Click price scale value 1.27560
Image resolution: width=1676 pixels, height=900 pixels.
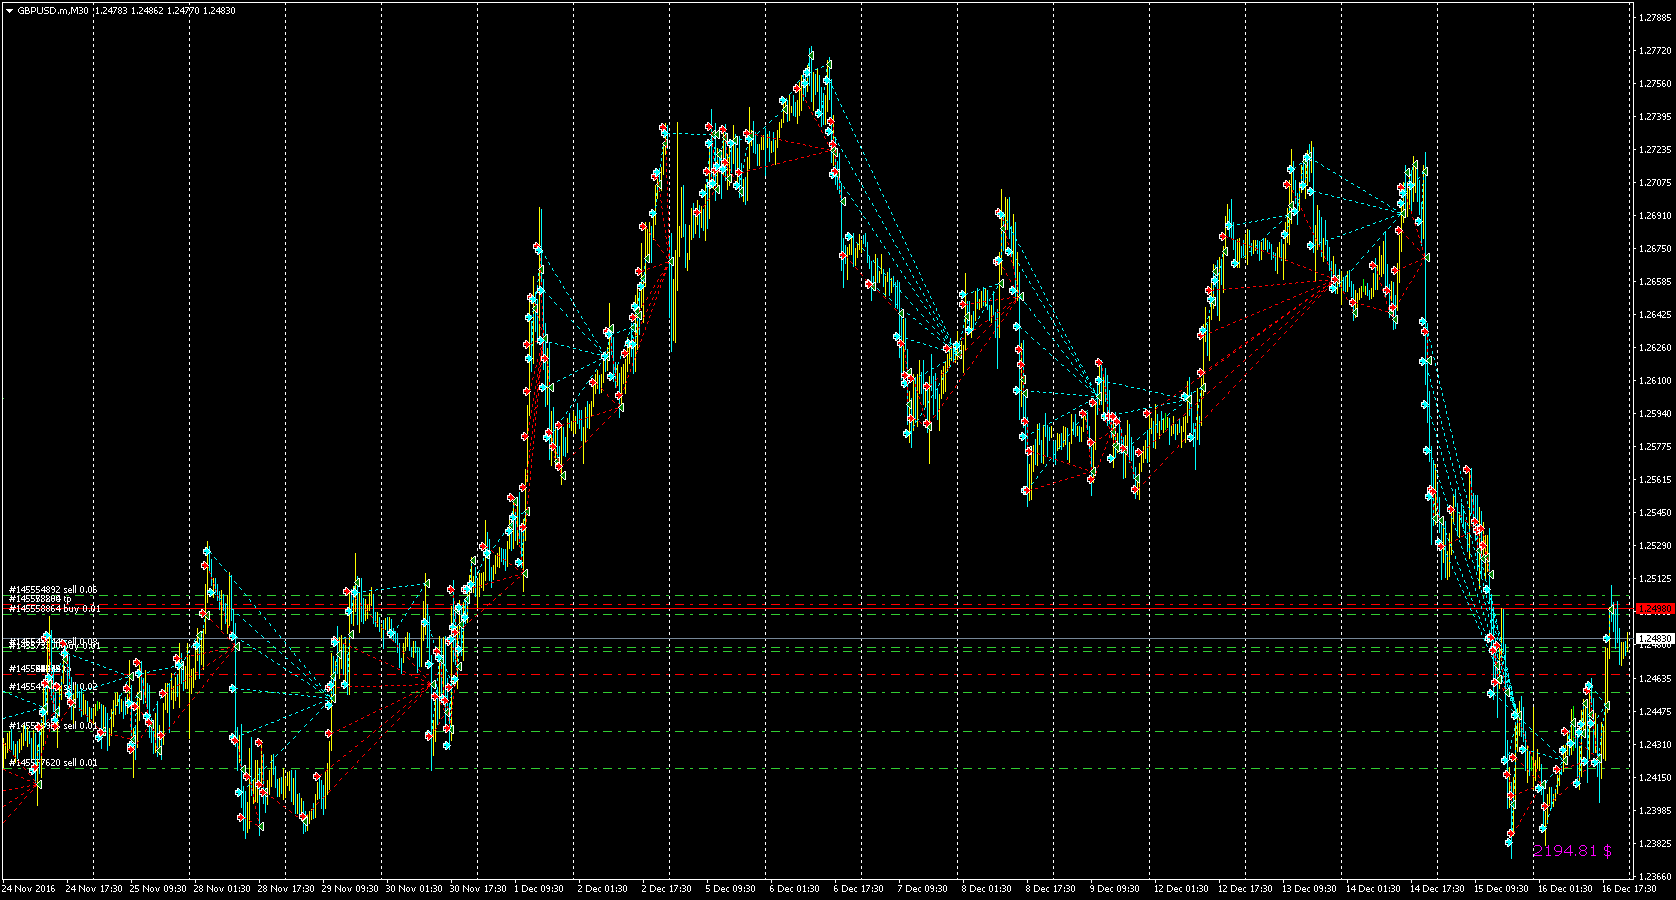[1657, 84]
